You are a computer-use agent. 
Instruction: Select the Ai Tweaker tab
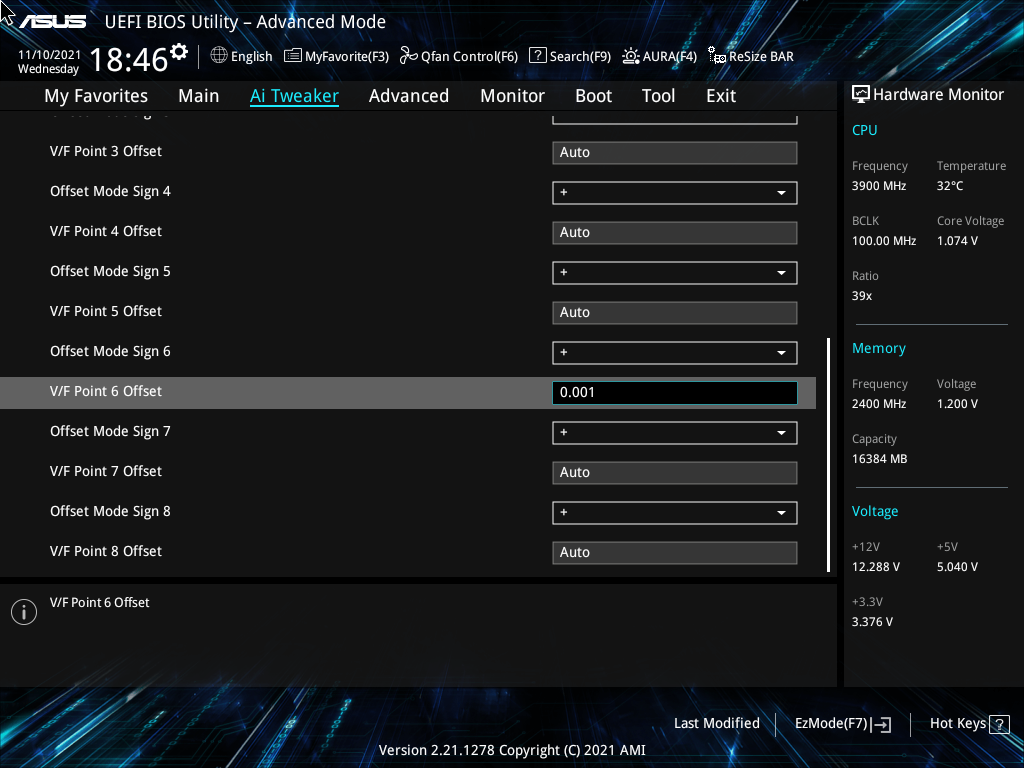(x=294, y=96)
